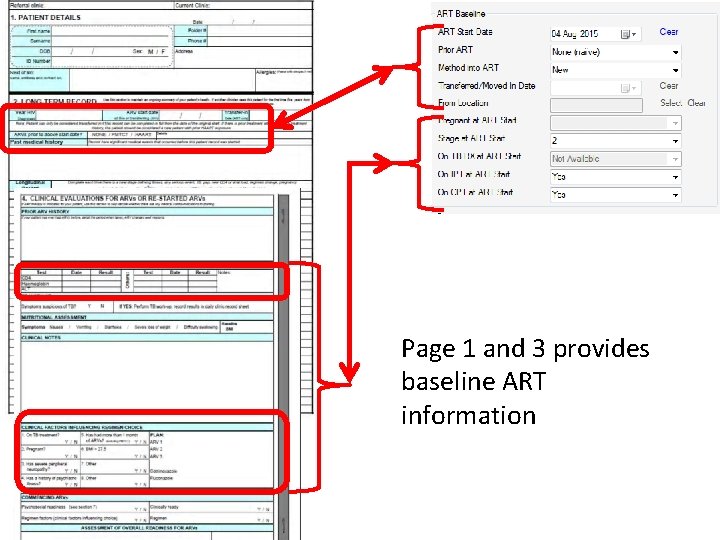This screenshot has width=720, height=540.
Task: Open the Prior ART dropdown showing None (naive)
Action: coord(615,52)
